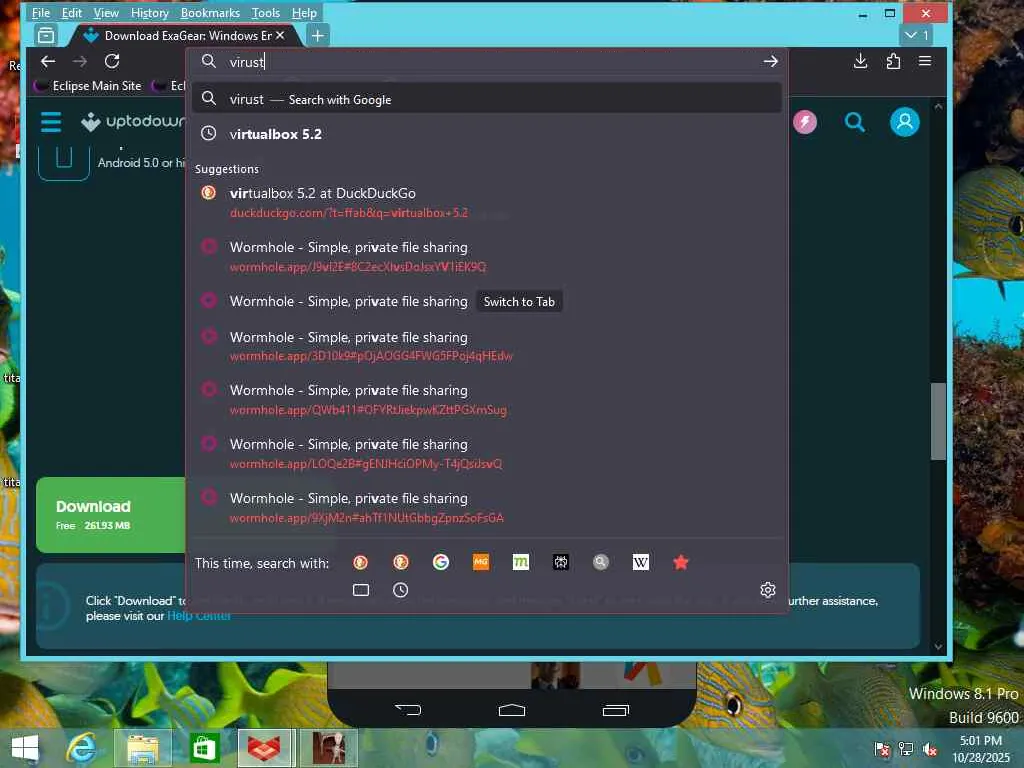Image resolution: width=1024 pixels, height=768 pixels.
Task: Search with the black-and-white creature engine icon
Action: point(561,562)
